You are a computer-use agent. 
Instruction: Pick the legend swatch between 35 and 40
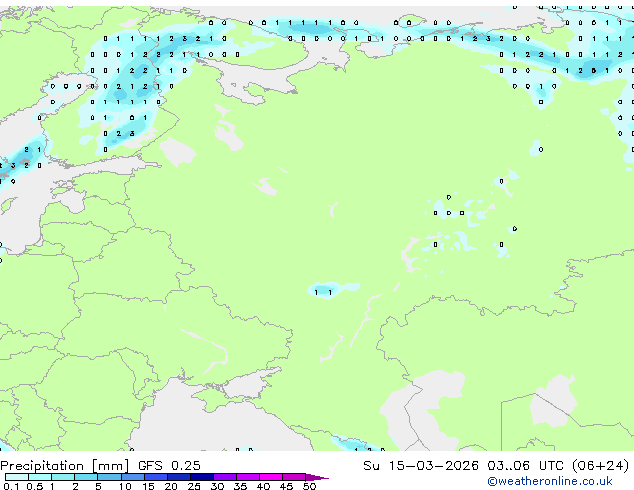click(248, 477)
